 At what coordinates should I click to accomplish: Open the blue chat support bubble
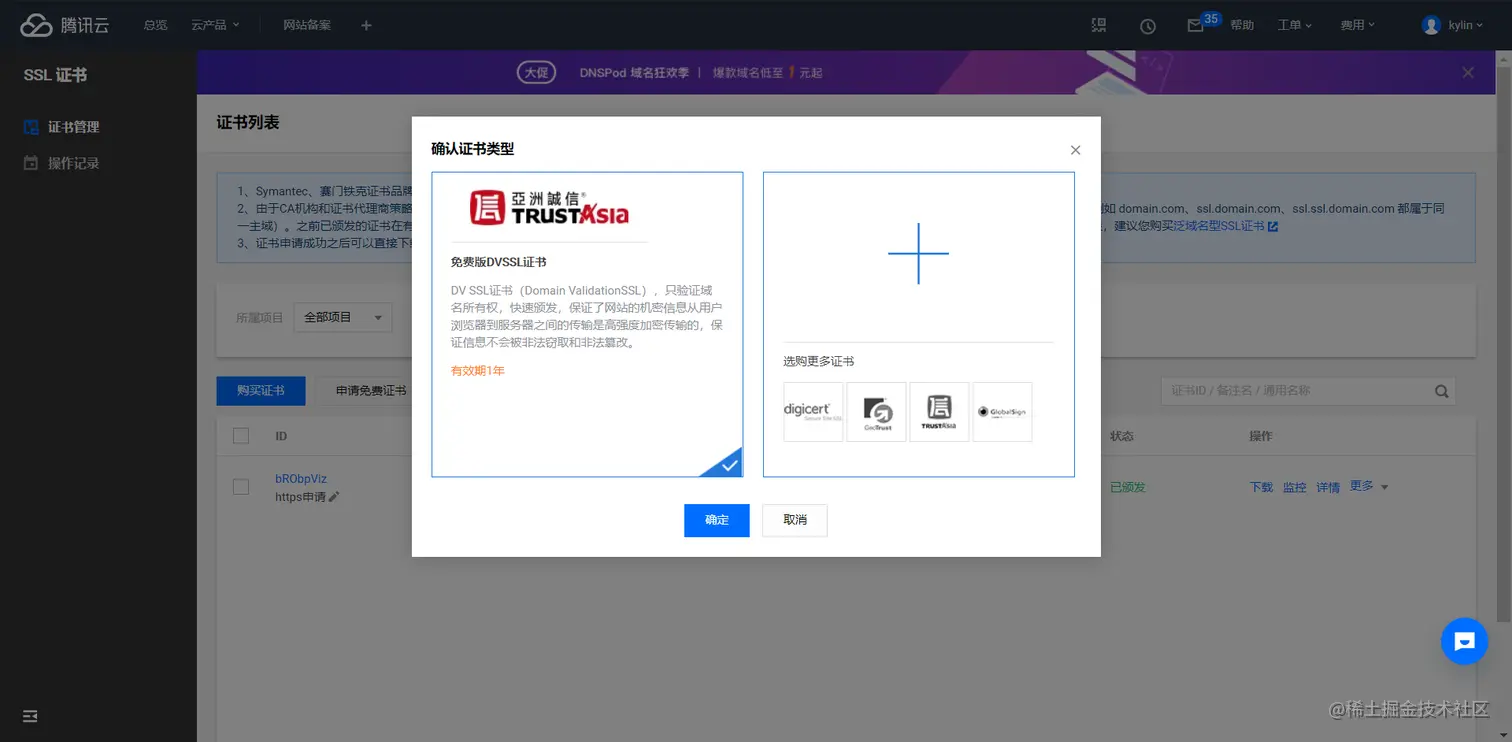coord(1464,641)
